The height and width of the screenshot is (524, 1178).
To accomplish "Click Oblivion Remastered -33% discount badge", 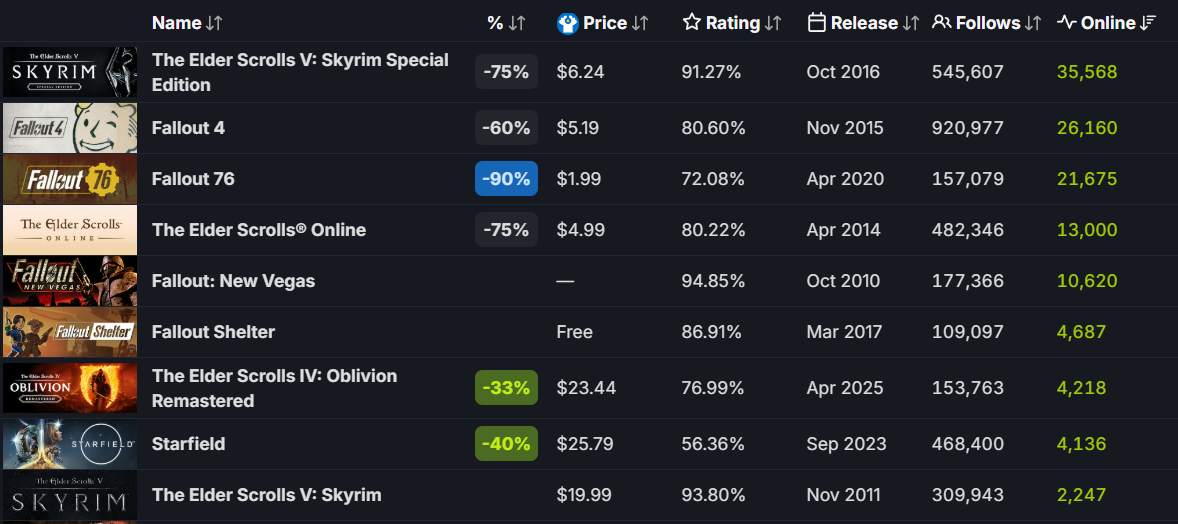I will [506, 387].
